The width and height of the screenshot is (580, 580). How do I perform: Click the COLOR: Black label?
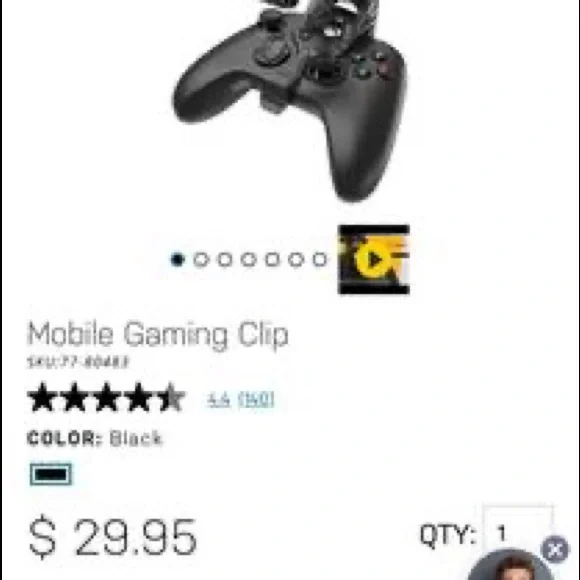pyautogui.click(x=95, y=438)
